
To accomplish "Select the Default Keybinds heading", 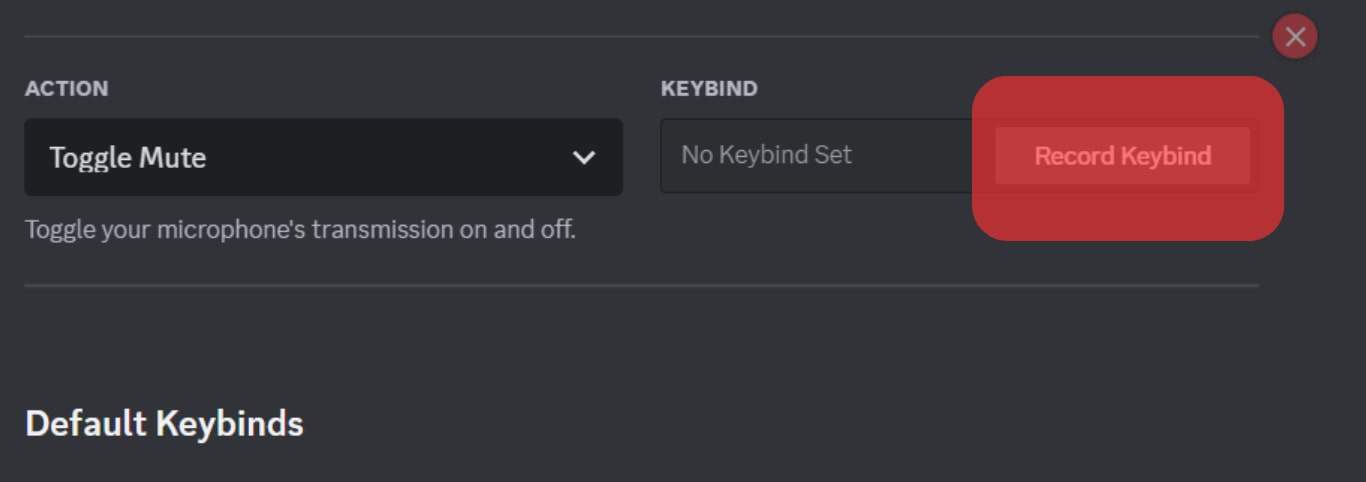I will 164,423.
